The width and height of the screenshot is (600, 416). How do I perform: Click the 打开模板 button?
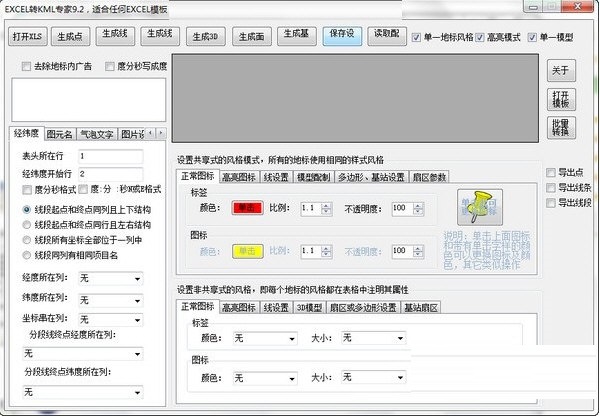(561, 99)
